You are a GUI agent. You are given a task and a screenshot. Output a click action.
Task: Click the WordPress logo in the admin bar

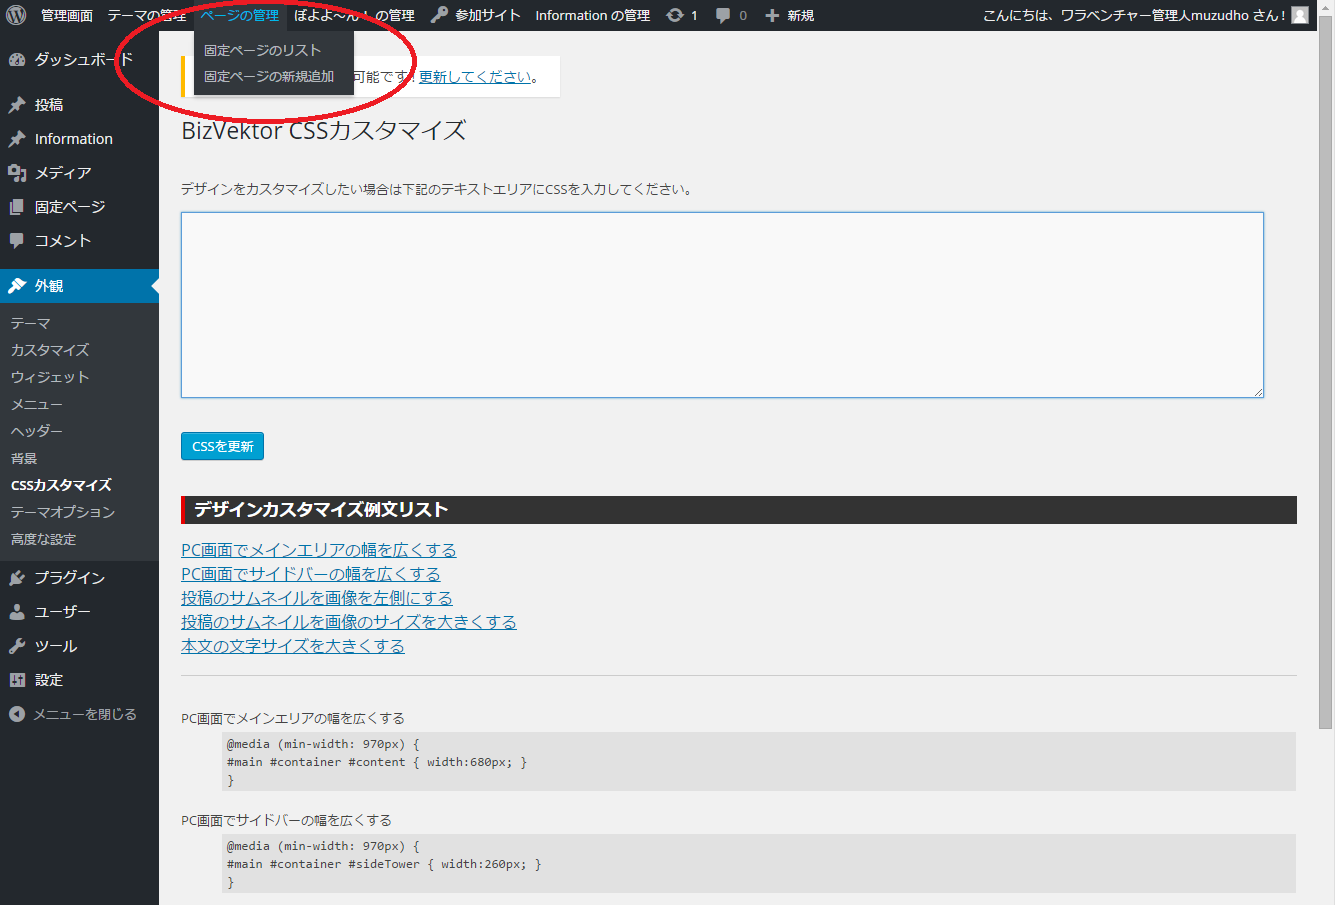(x=16, y=15)
